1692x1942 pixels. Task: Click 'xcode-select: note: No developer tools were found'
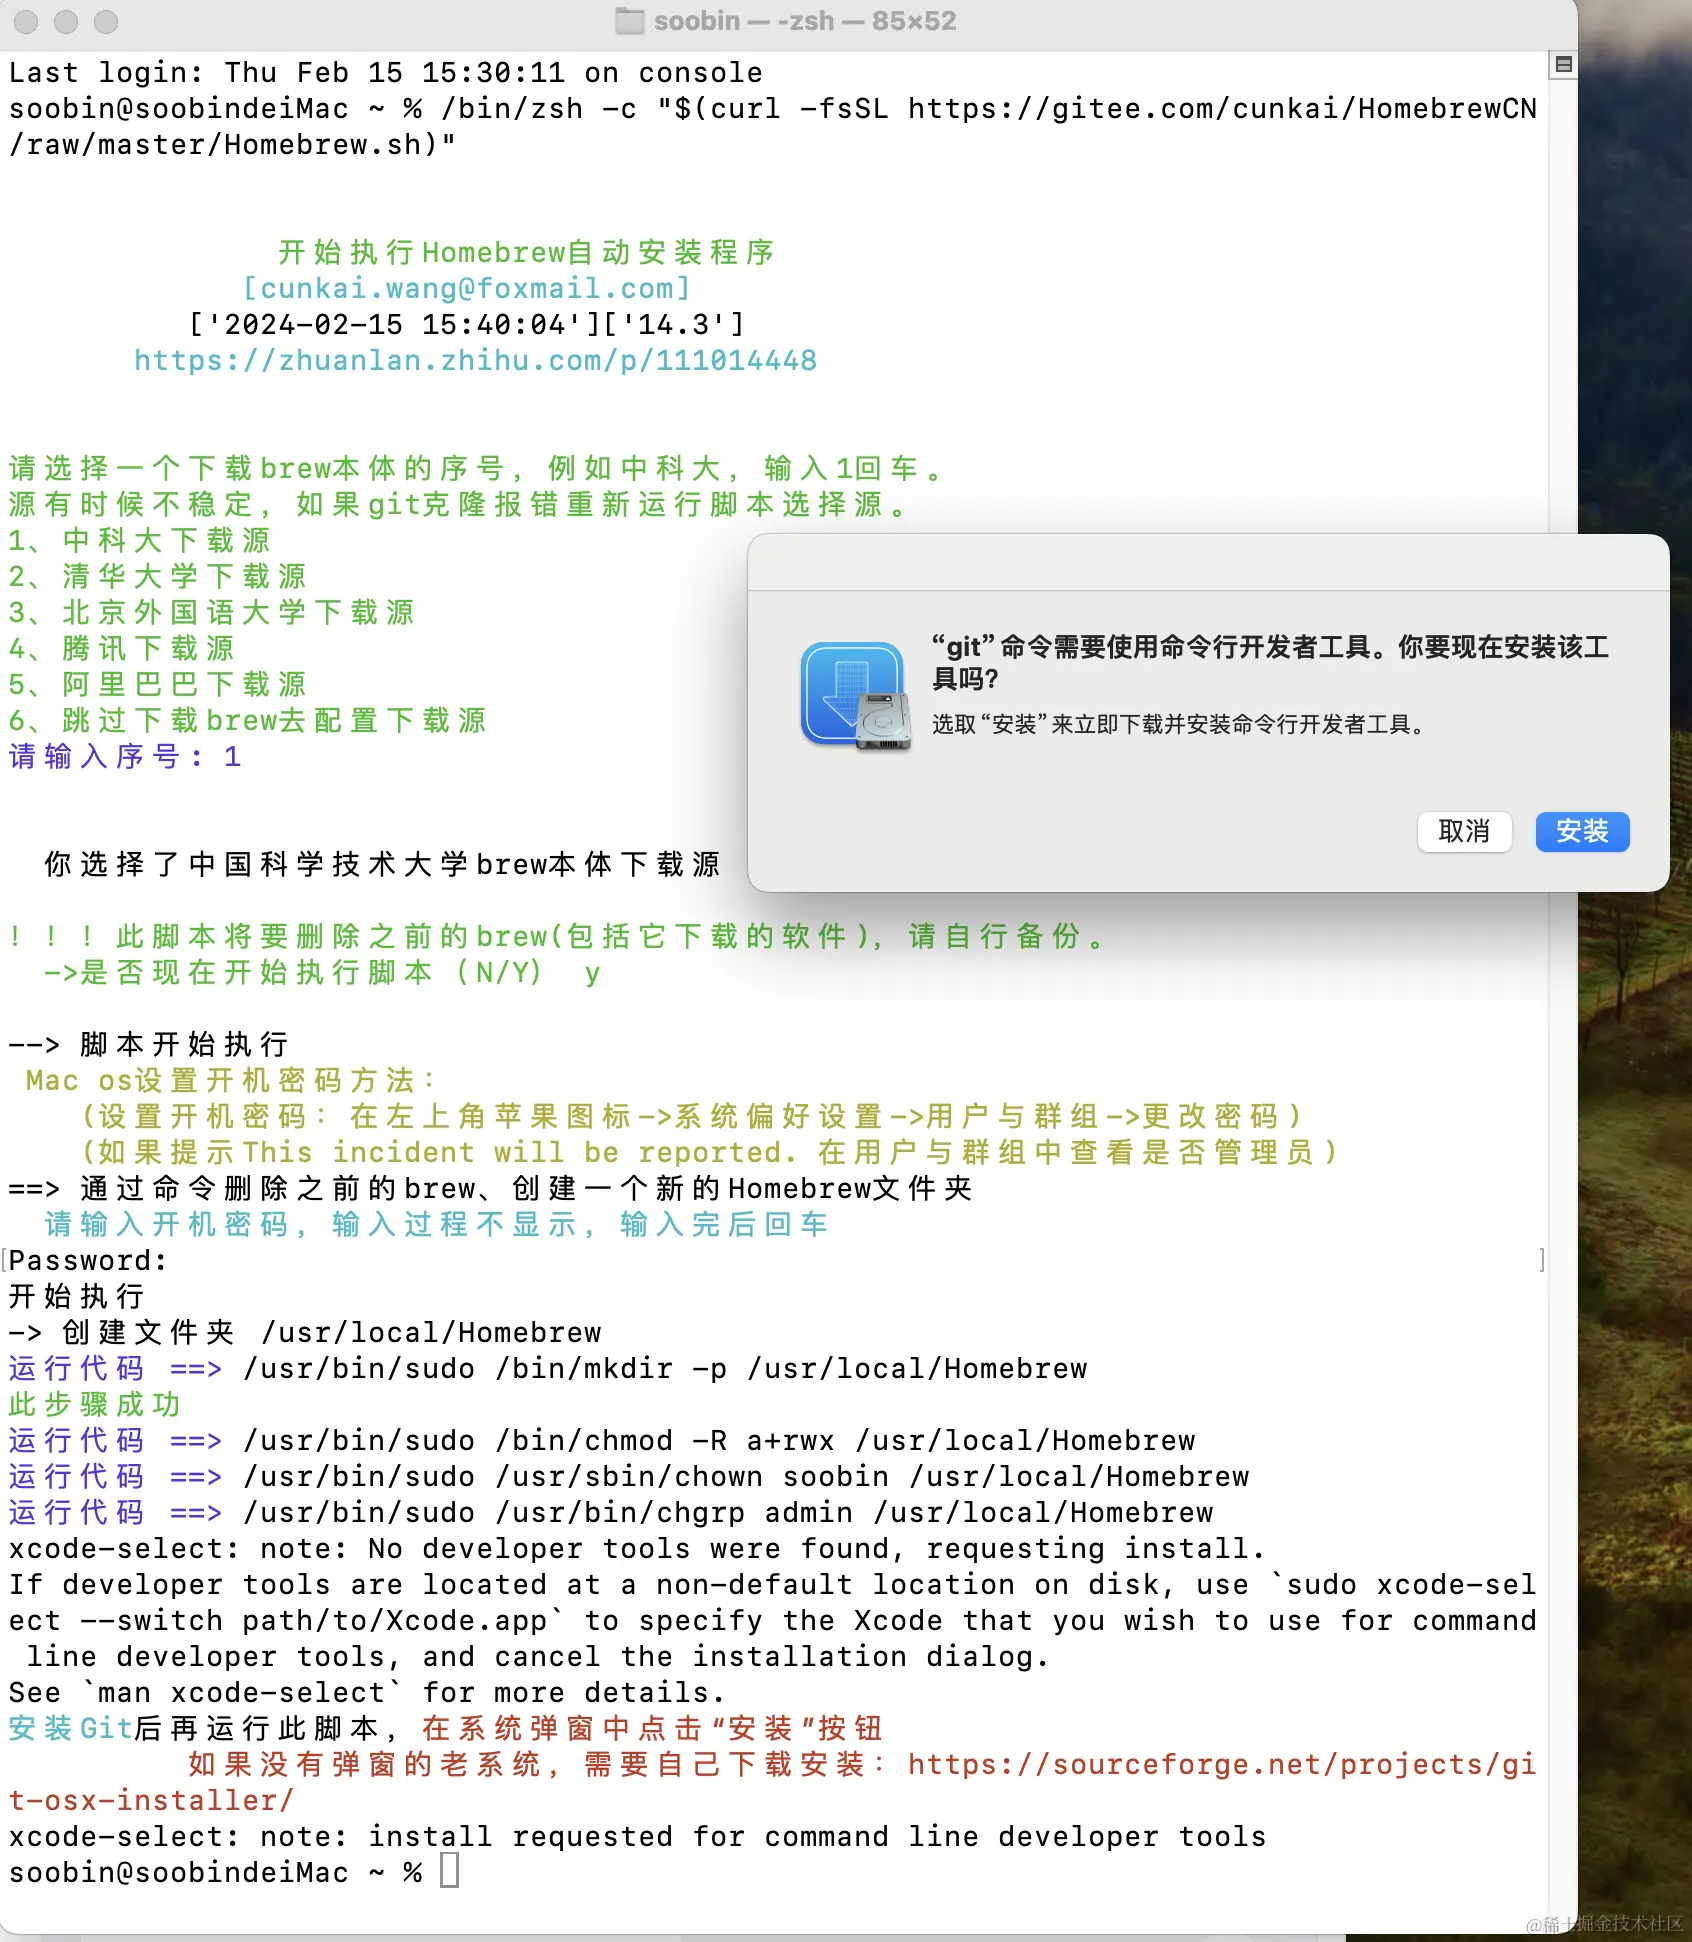point(637,1548)
